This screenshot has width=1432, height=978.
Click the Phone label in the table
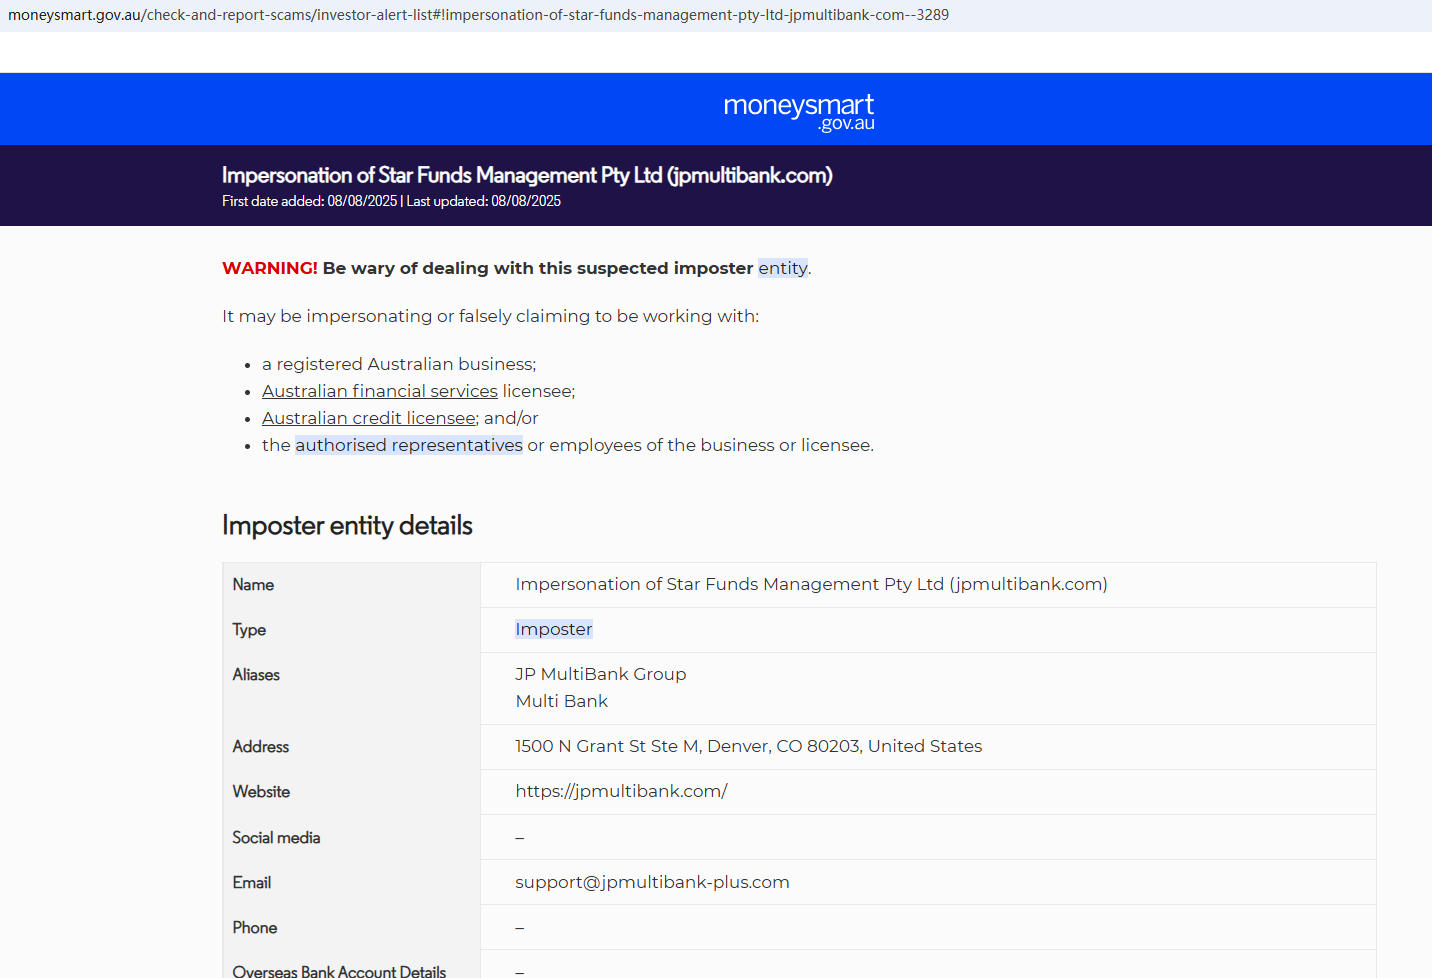click(255, 928)
